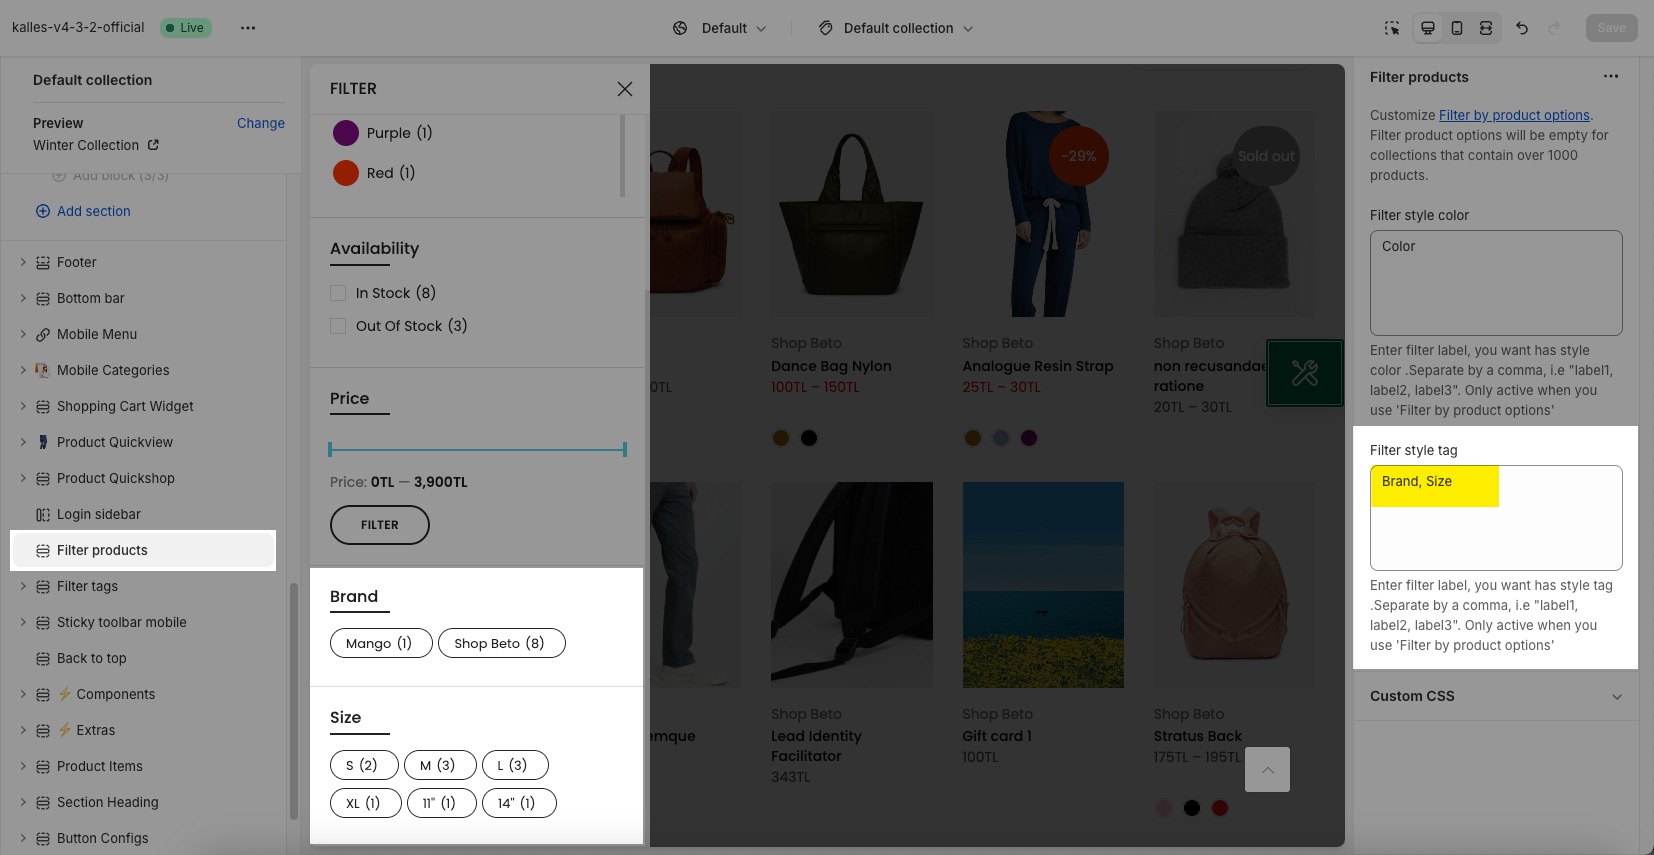The height and width of the screenshot is (855, 1654).
Task: Click the Dance Bag Nylon product image
Action: pyautogui.click(x=852, y=214)
